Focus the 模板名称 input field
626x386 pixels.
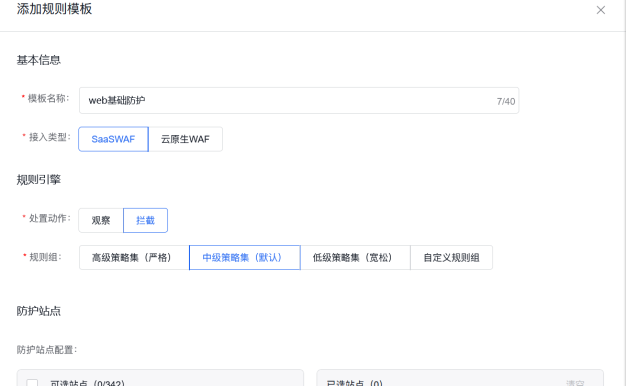tap(299, 101)
